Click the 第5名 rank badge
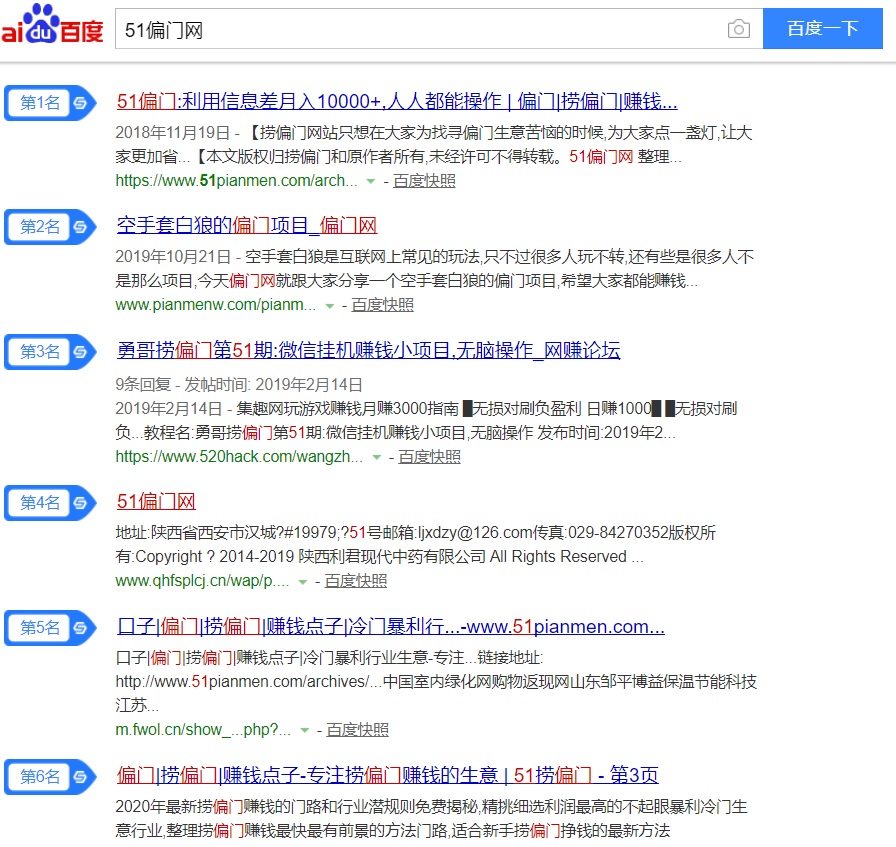Image resolution: width=896 pixels, height=847 pixels. pos(50,628)
